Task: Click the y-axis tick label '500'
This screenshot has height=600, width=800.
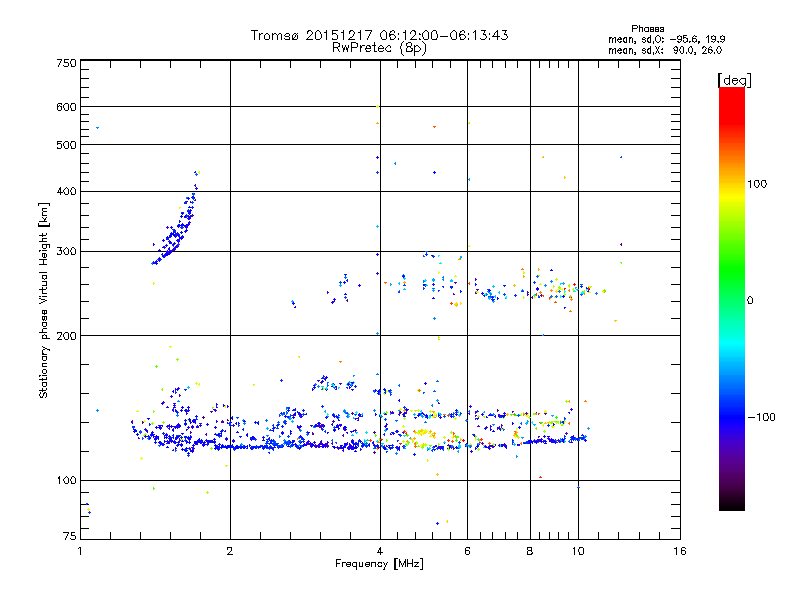Action: tap(66, 145)
